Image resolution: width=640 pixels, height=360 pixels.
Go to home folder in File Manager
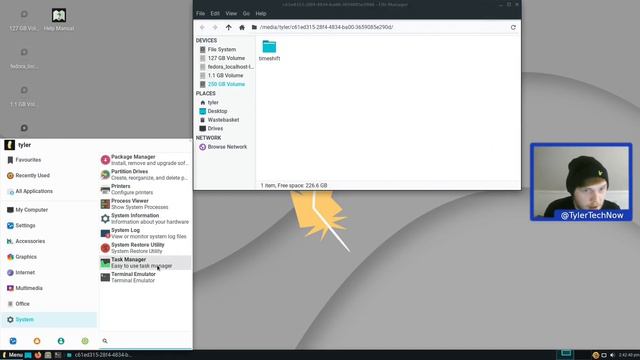pyautogui.click(x=242, y=27)
